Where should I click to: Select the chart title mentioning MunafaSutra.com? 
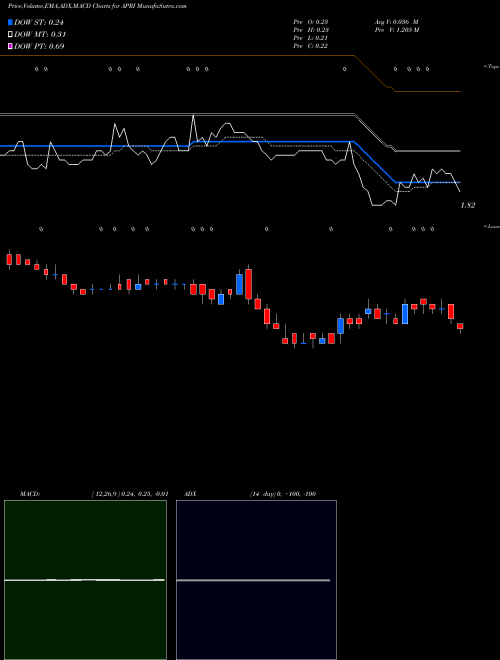click(97, 6)
